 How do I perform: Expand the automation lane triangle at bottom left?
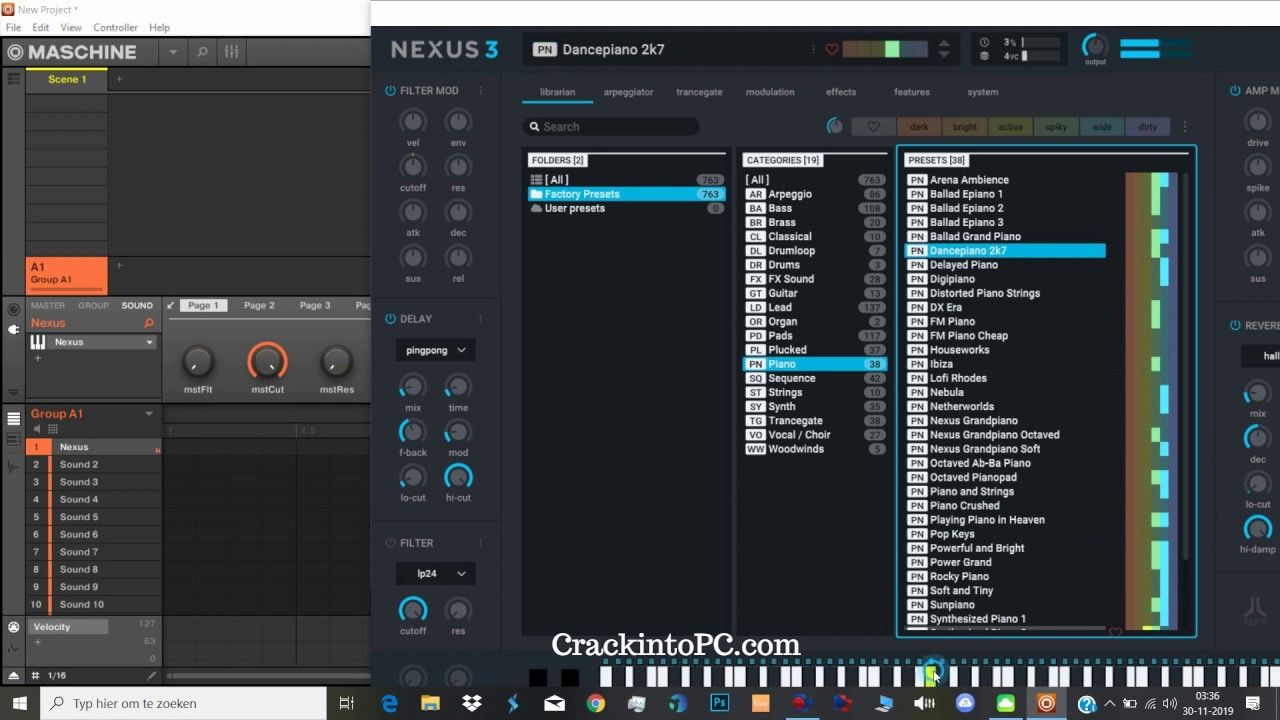(x=13, y=676)
